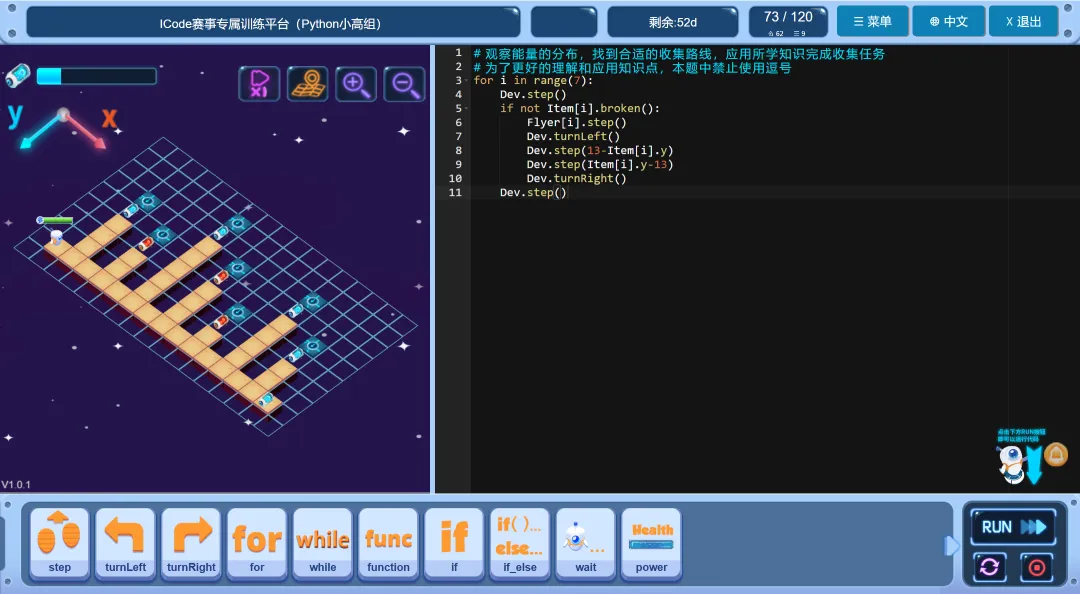Viewport: 1080px width, 594px height.
Task: Click the Dev.turnRight() code line
Action: click(x=577, y=178)
